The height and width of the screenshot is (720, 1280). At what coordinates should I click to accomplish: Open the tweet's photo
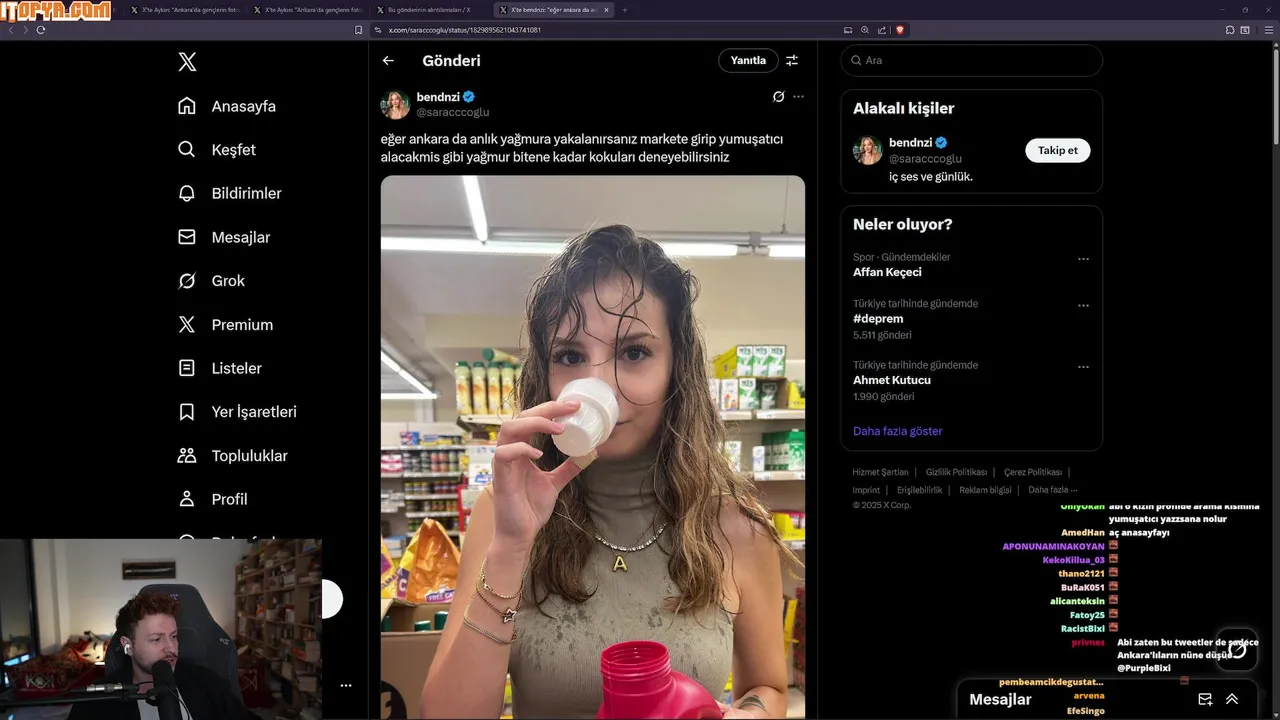pyautogui.click(x=592, y=447)
